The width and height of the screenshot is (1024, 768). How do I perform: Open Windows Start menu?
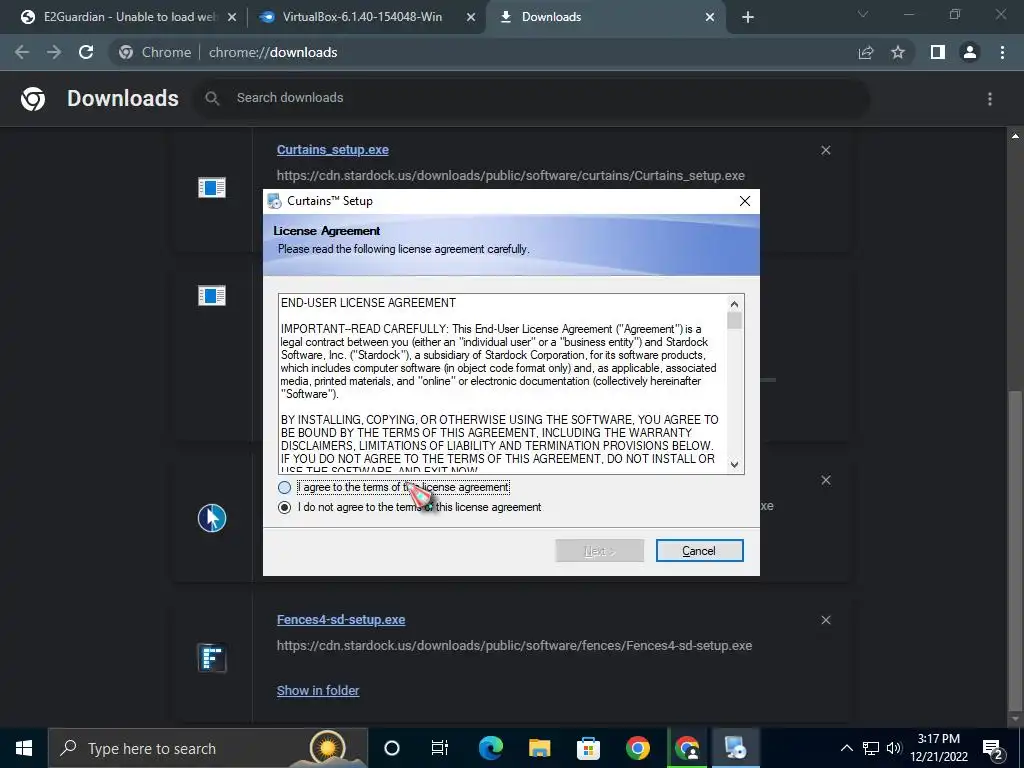coord(24,748)
